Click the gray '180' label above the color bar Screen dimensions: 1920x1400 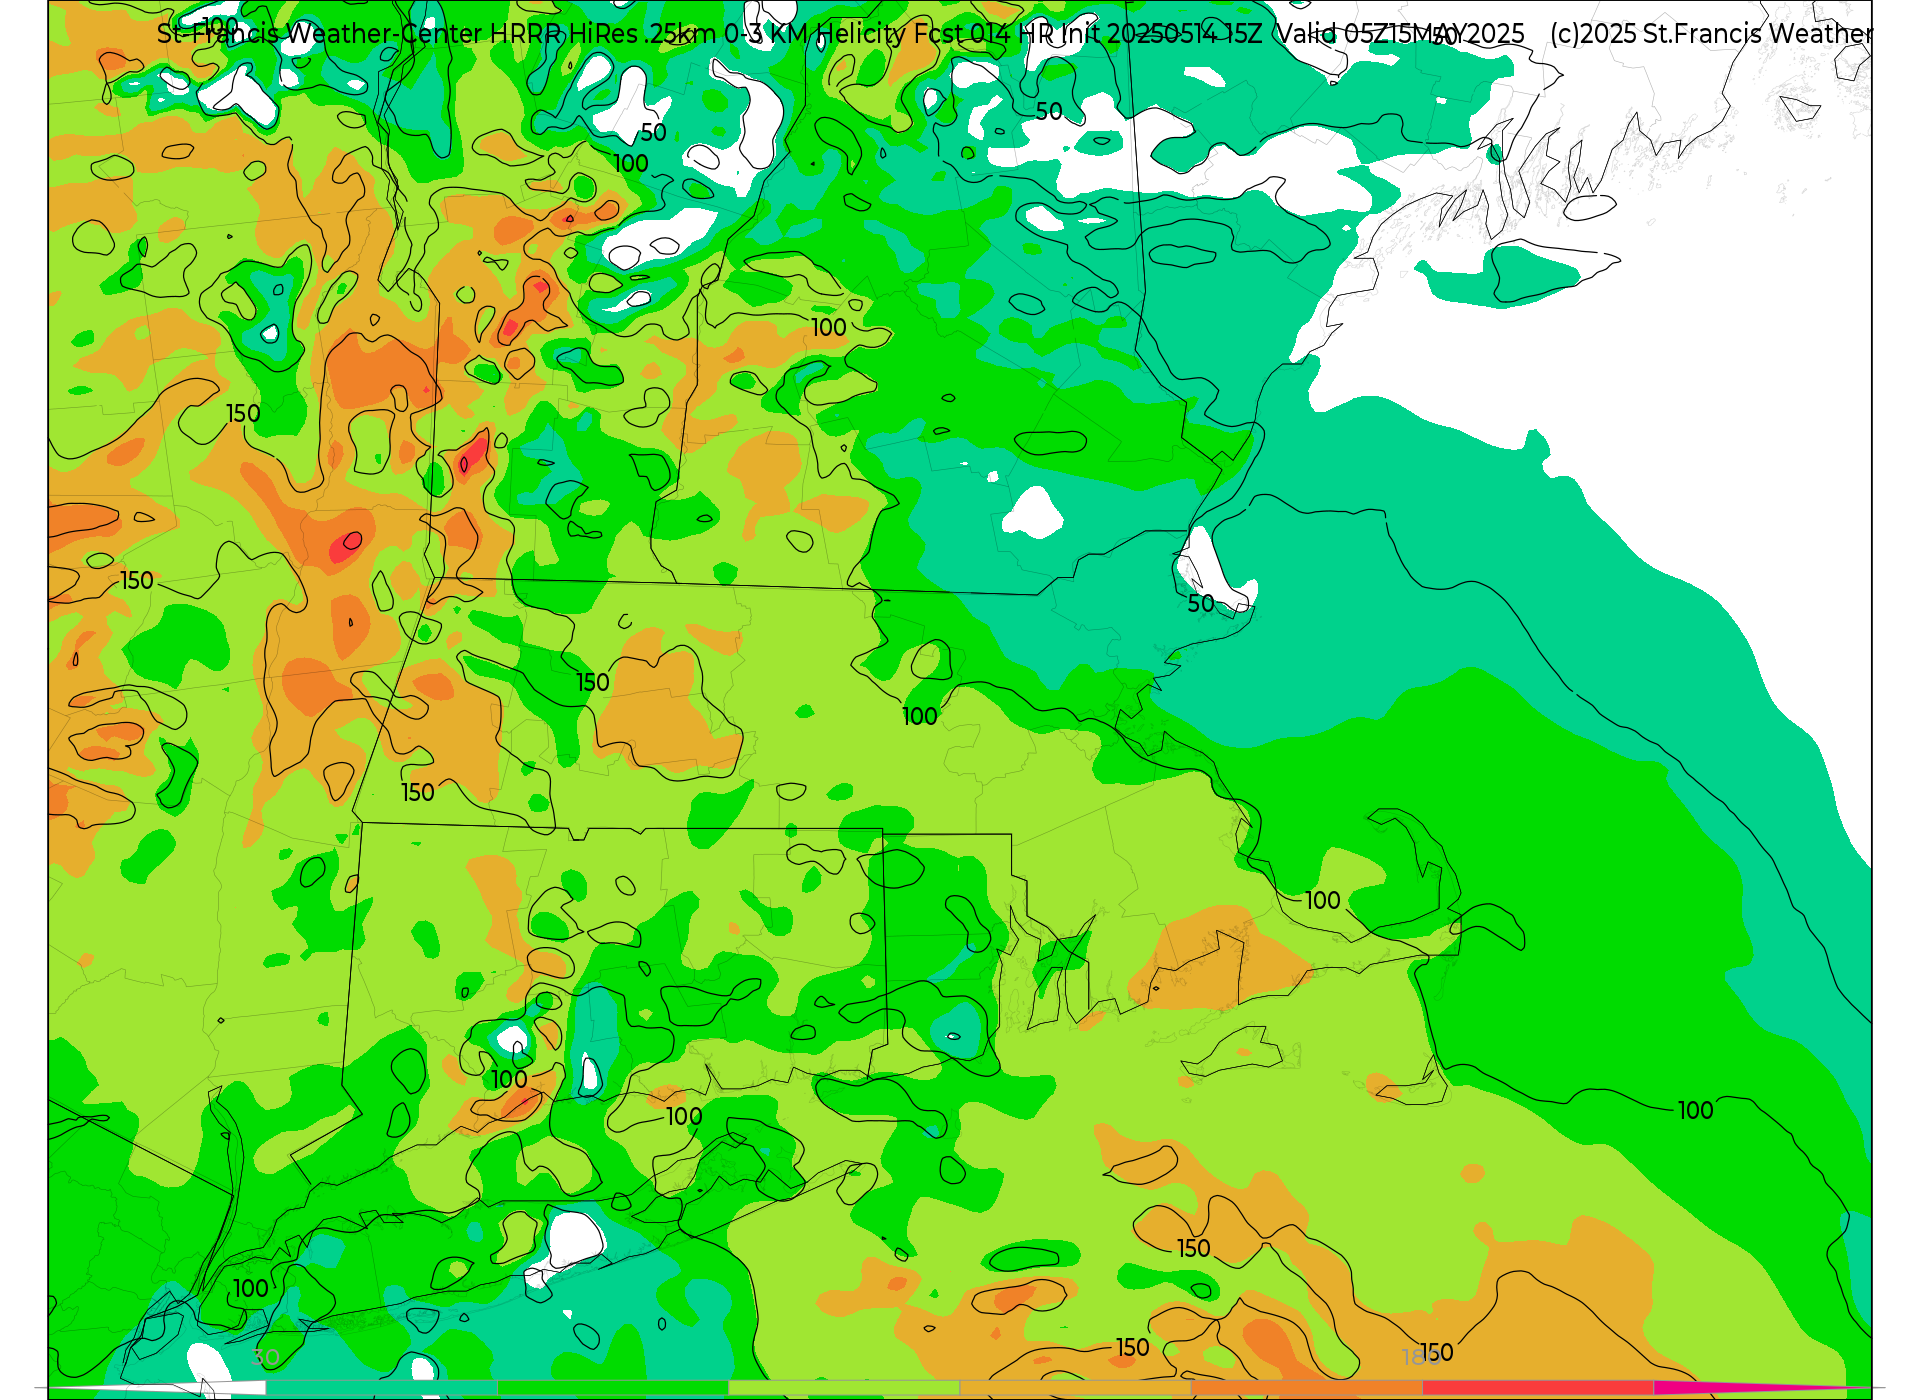pyautogui.click(x=1421, y=1357)
